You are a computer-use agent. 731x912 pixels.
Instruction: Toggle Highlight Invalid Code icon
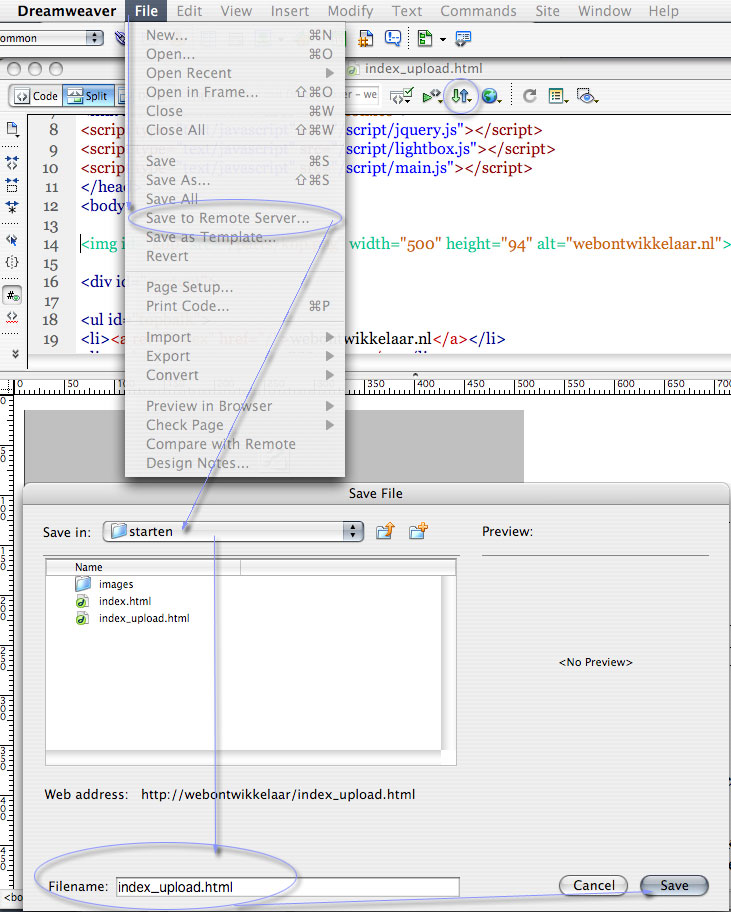(12, 318)
